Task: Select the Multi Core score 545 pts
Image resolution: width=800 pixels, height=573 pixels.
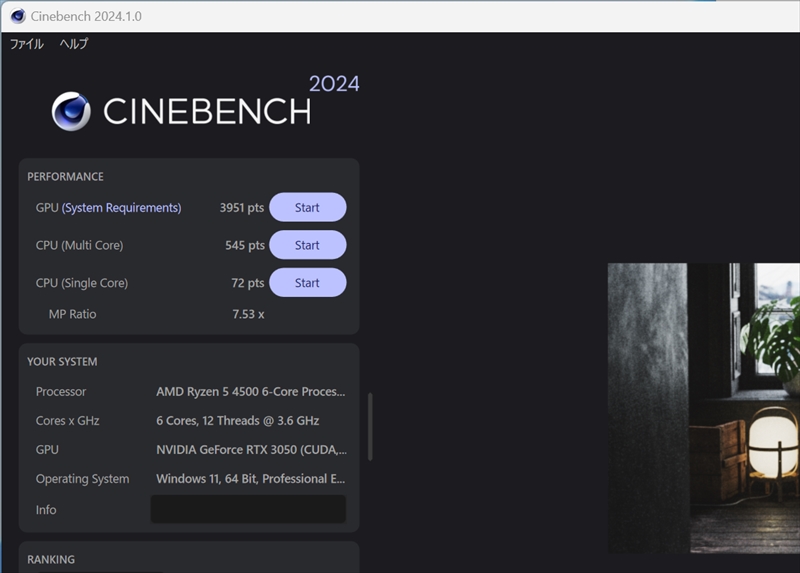Action: 245,245
